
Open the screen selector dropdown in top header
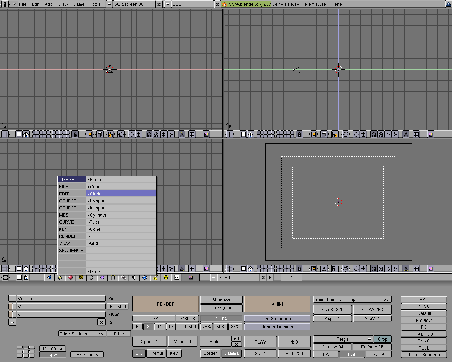click(109, 4)
